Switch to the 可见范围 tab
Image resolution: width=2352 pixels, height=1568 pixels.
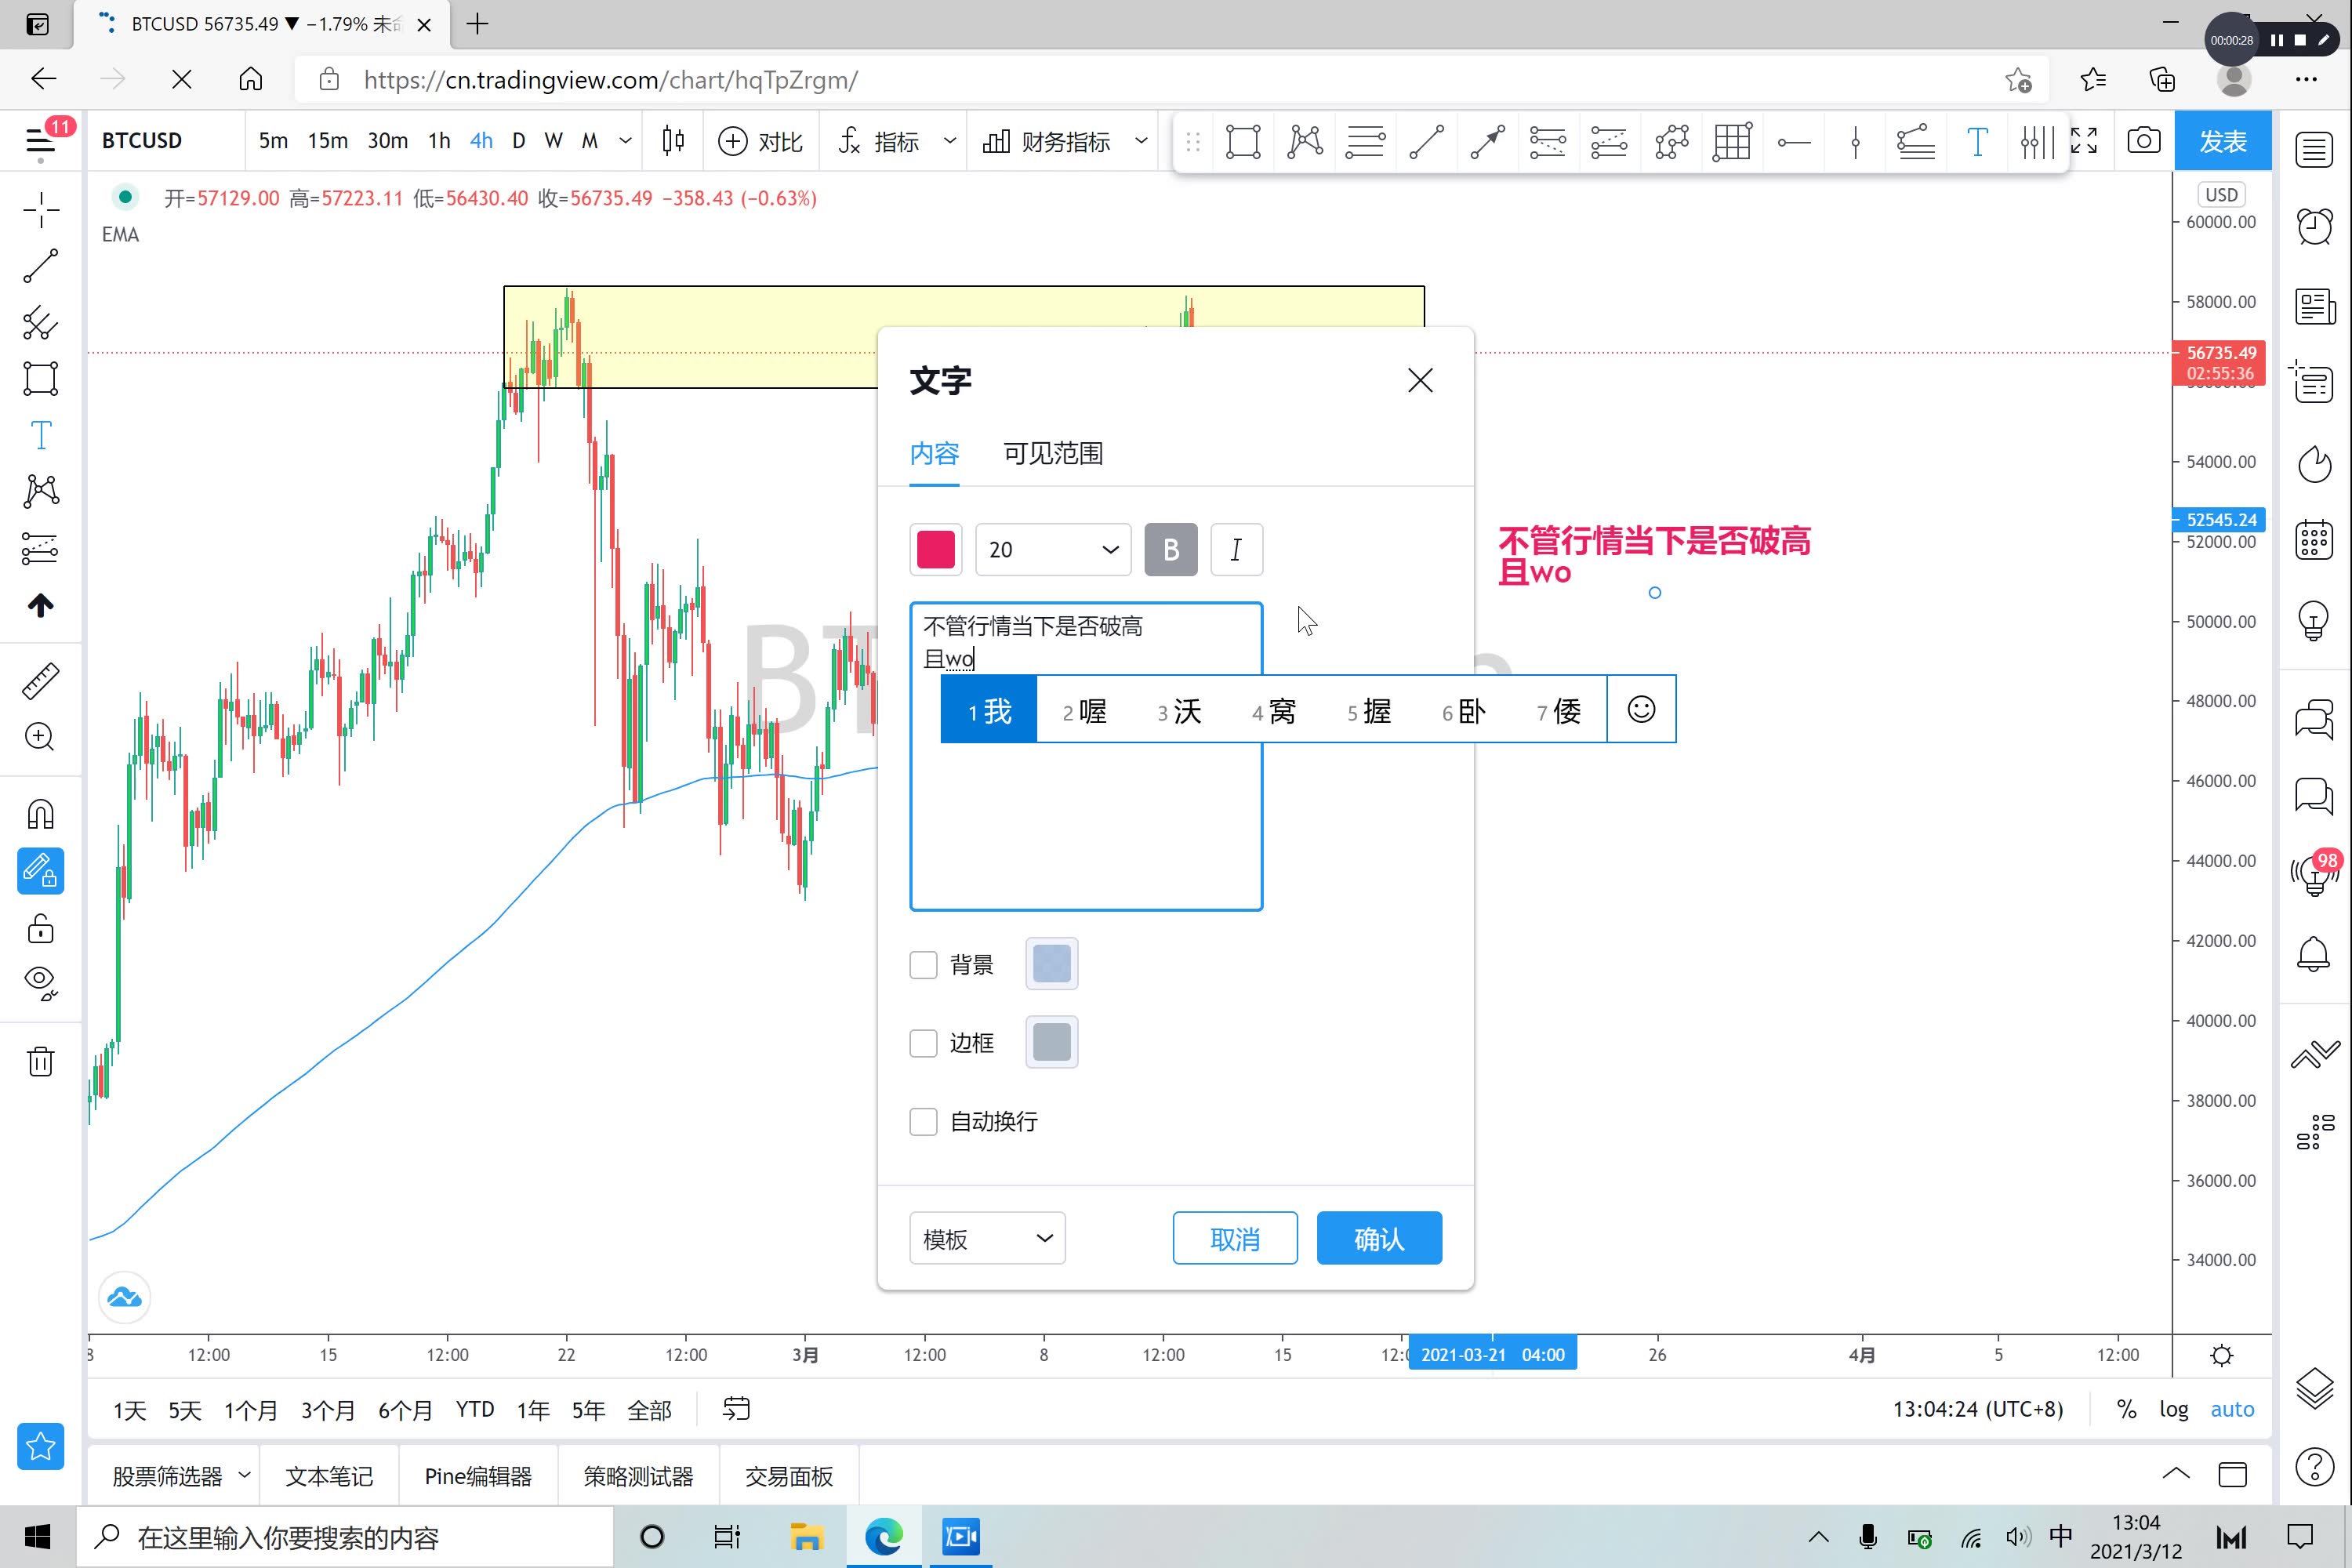click(1053, 453)
